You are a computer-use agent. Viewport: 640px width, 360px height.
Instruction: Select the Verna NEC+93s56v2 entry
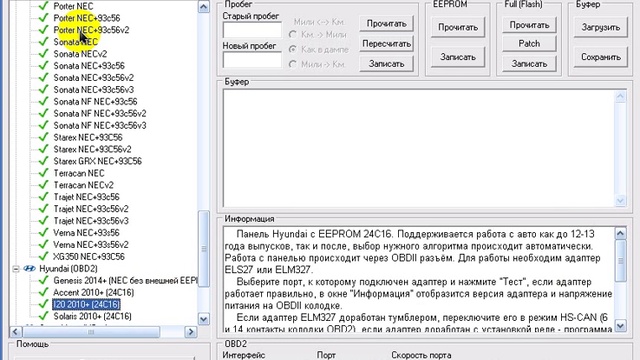pos(91,244)
